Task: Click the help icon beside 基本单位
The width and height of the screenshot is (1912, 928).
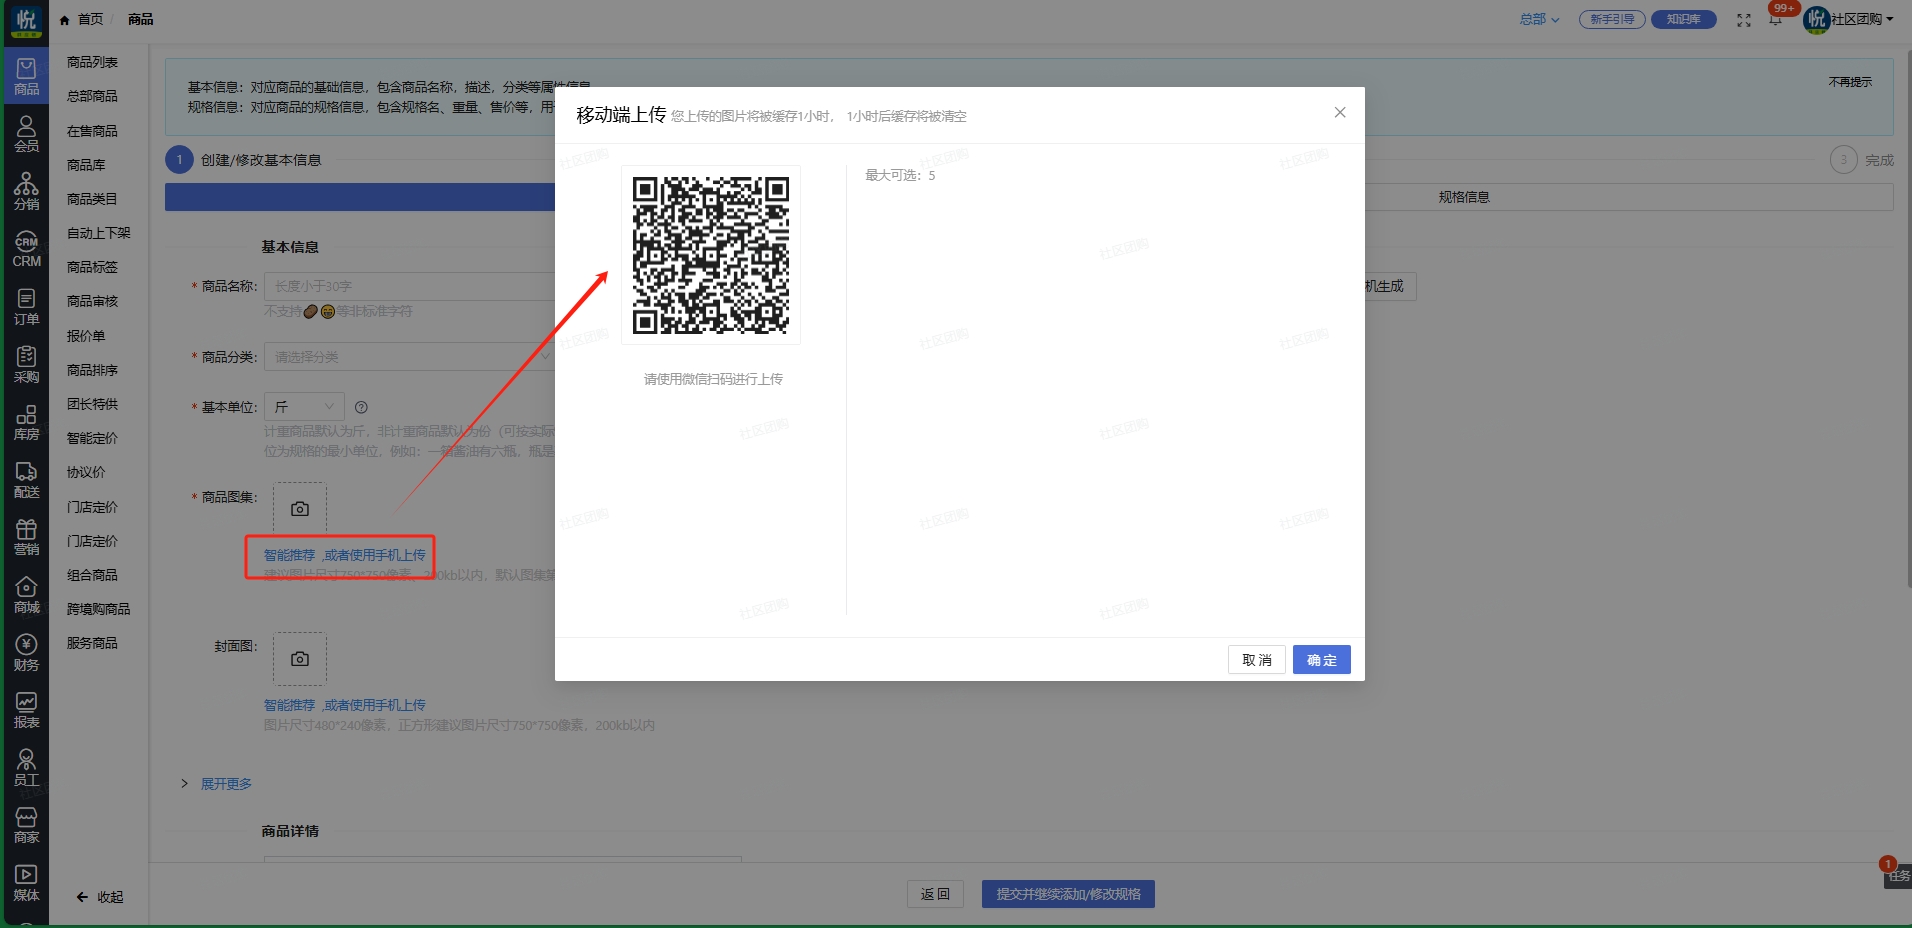Action: click(361, 407)
